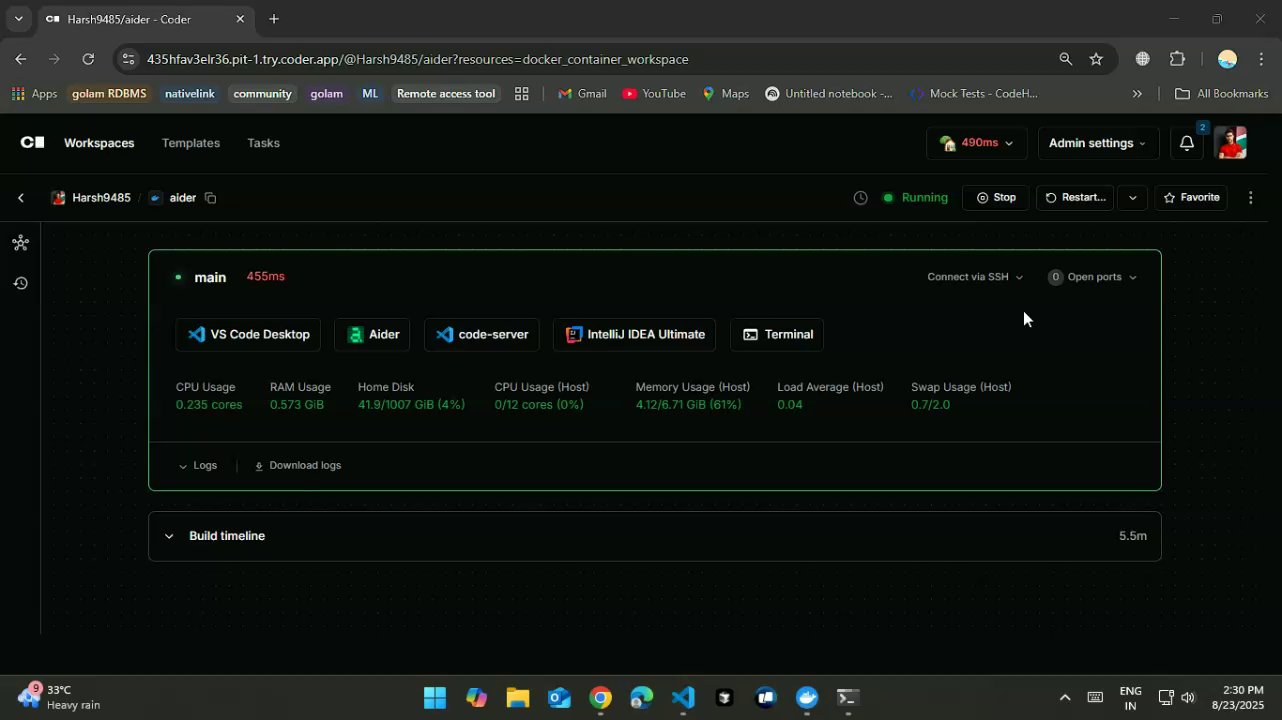Screen dimensions: 1282x720
Task: Open the user avatar menu
Action: pos(1231,143)
